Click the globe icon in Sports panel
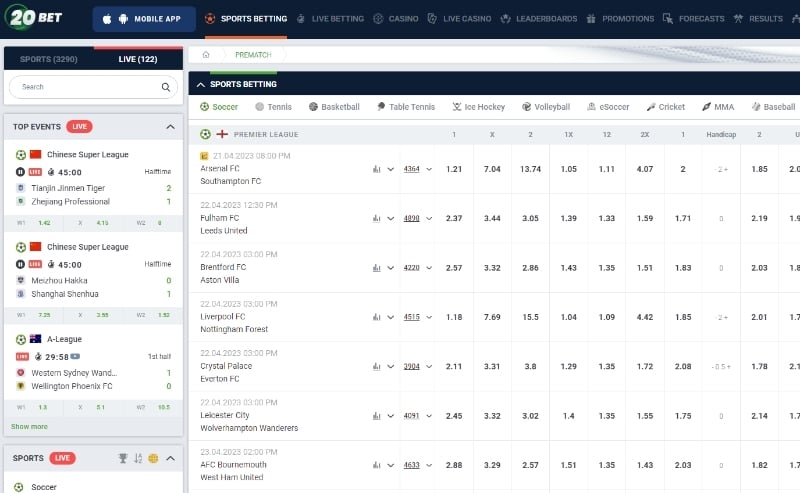This screenshot has height=493, width=800. pyautogui.click(x=153, y=458)
